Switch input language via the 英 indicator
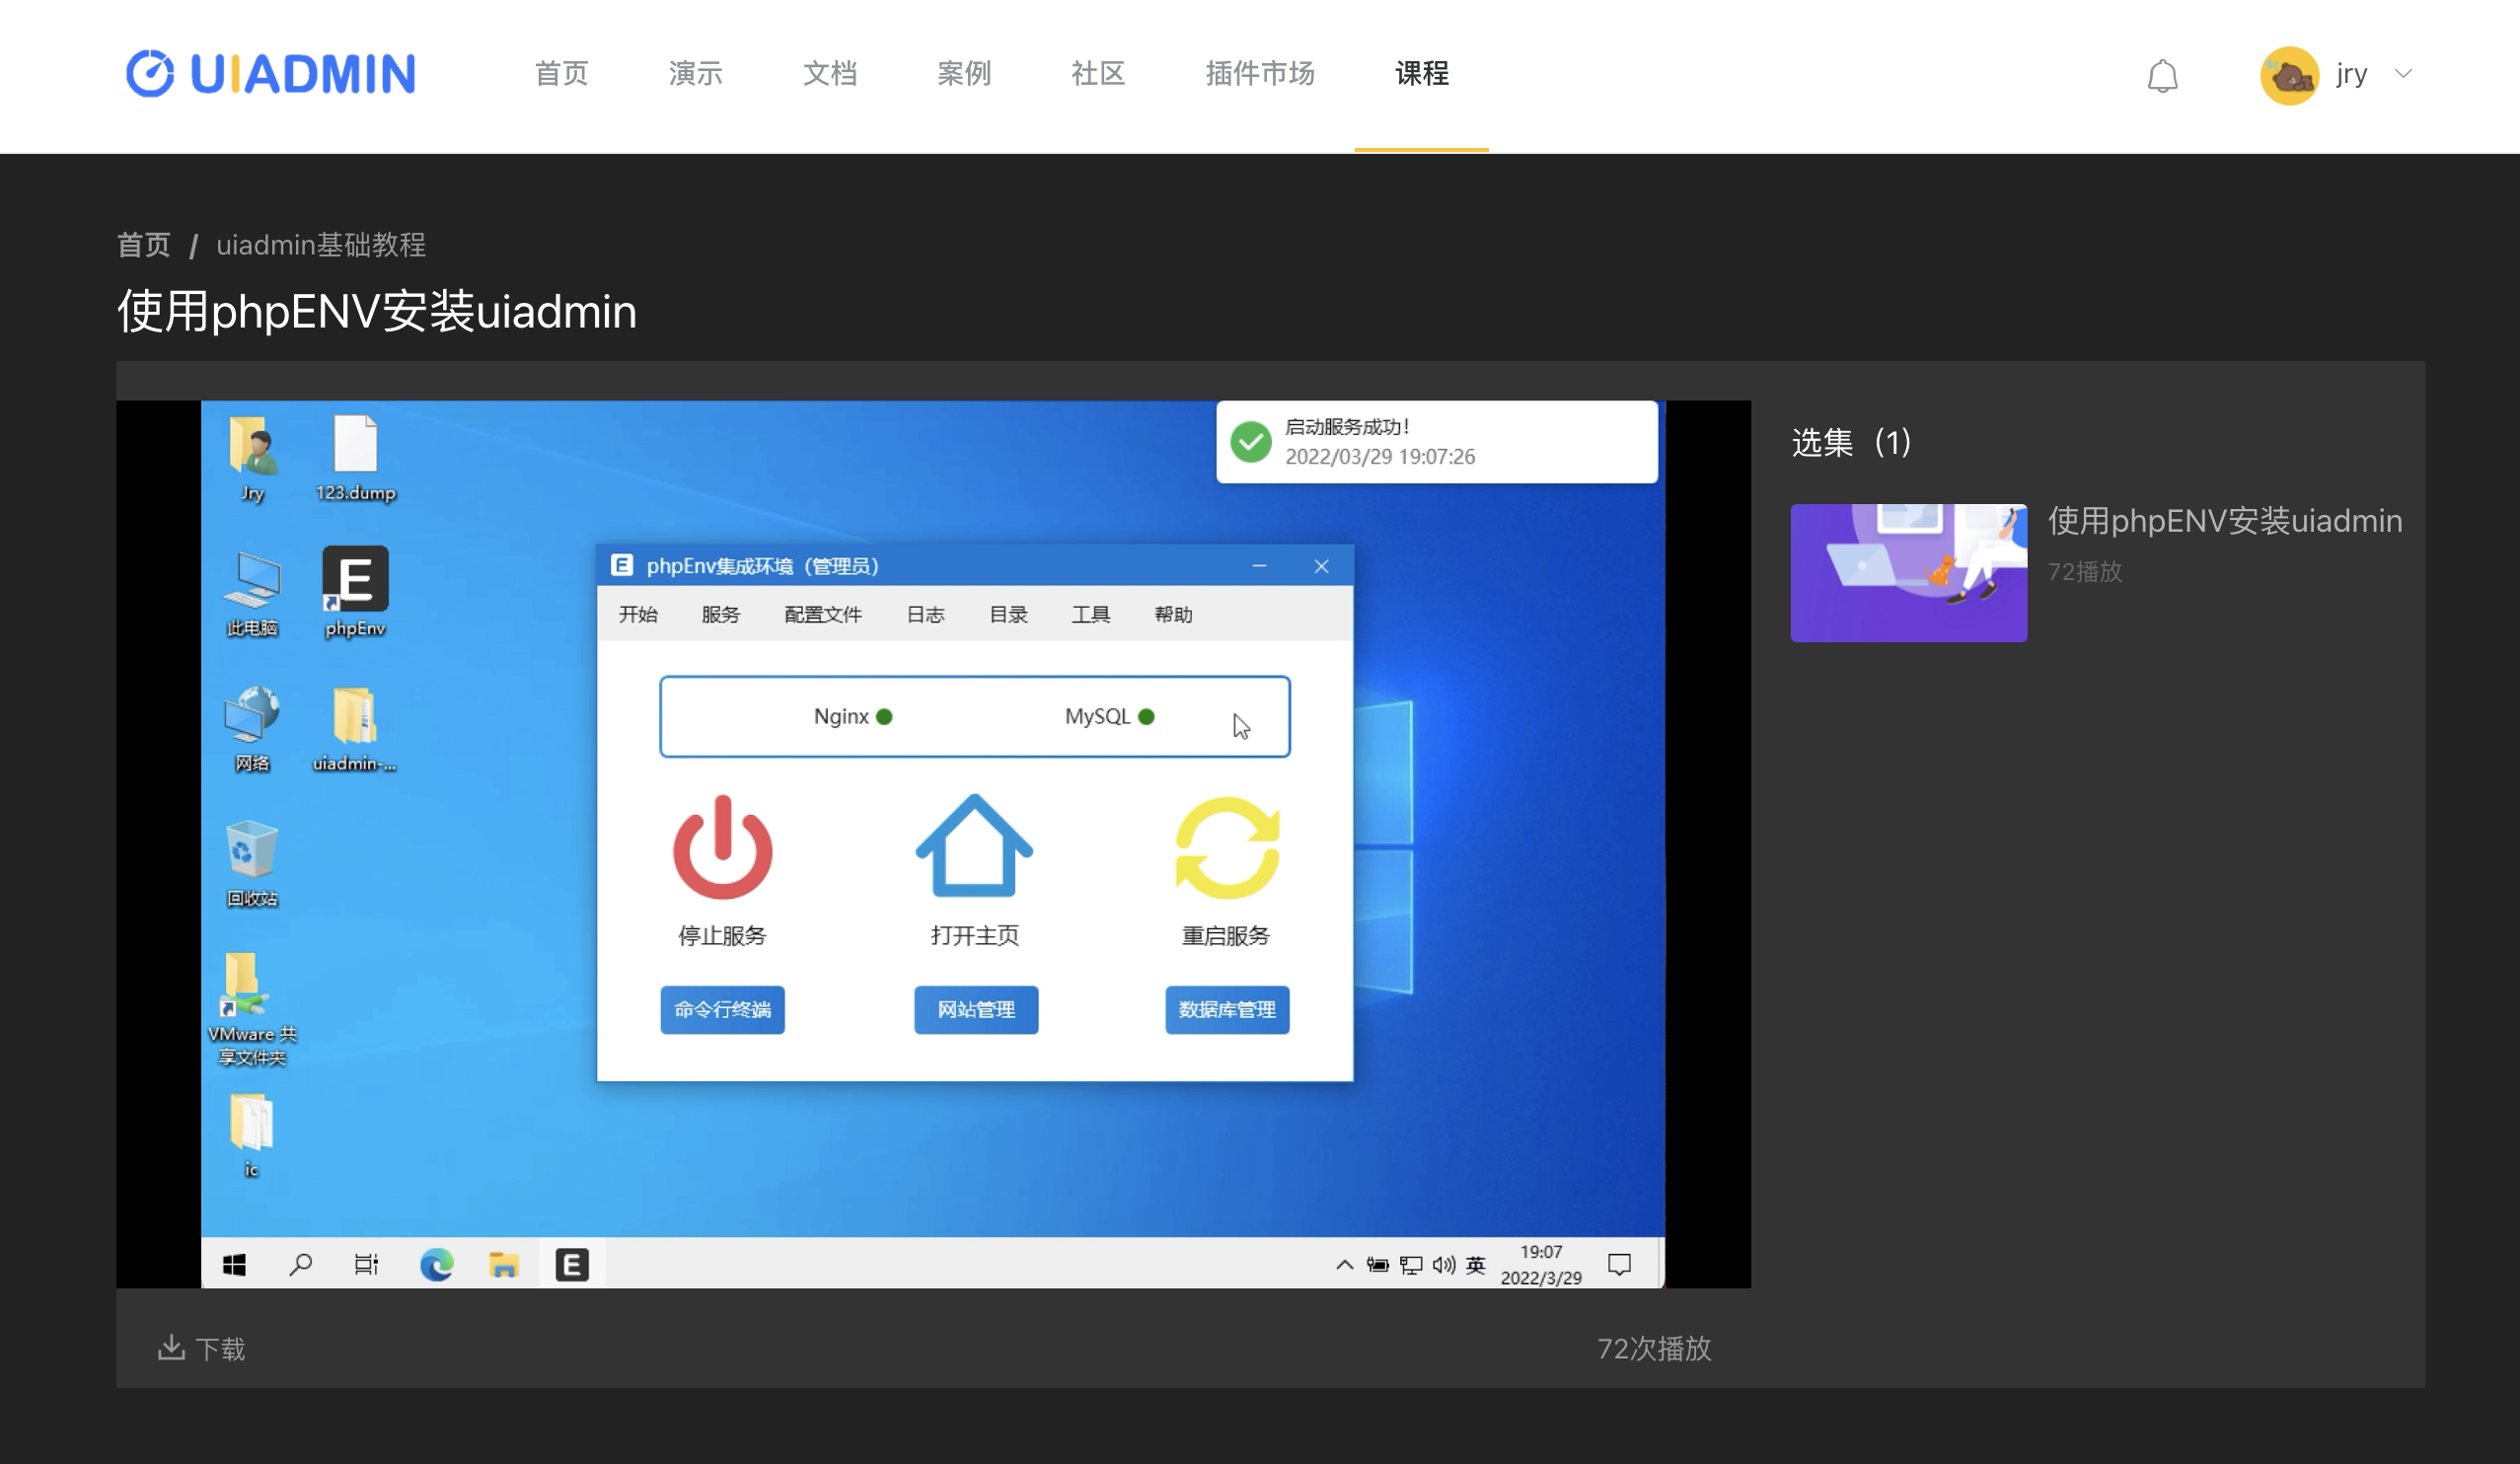 (1475, 1263)
